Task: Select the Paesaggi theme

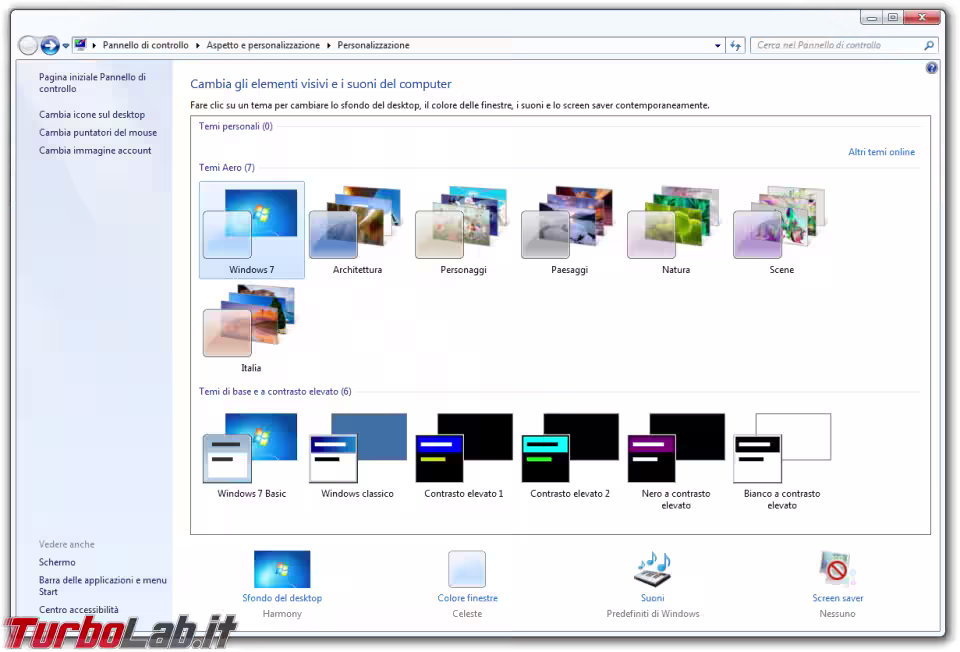Action: coord(569,230)
